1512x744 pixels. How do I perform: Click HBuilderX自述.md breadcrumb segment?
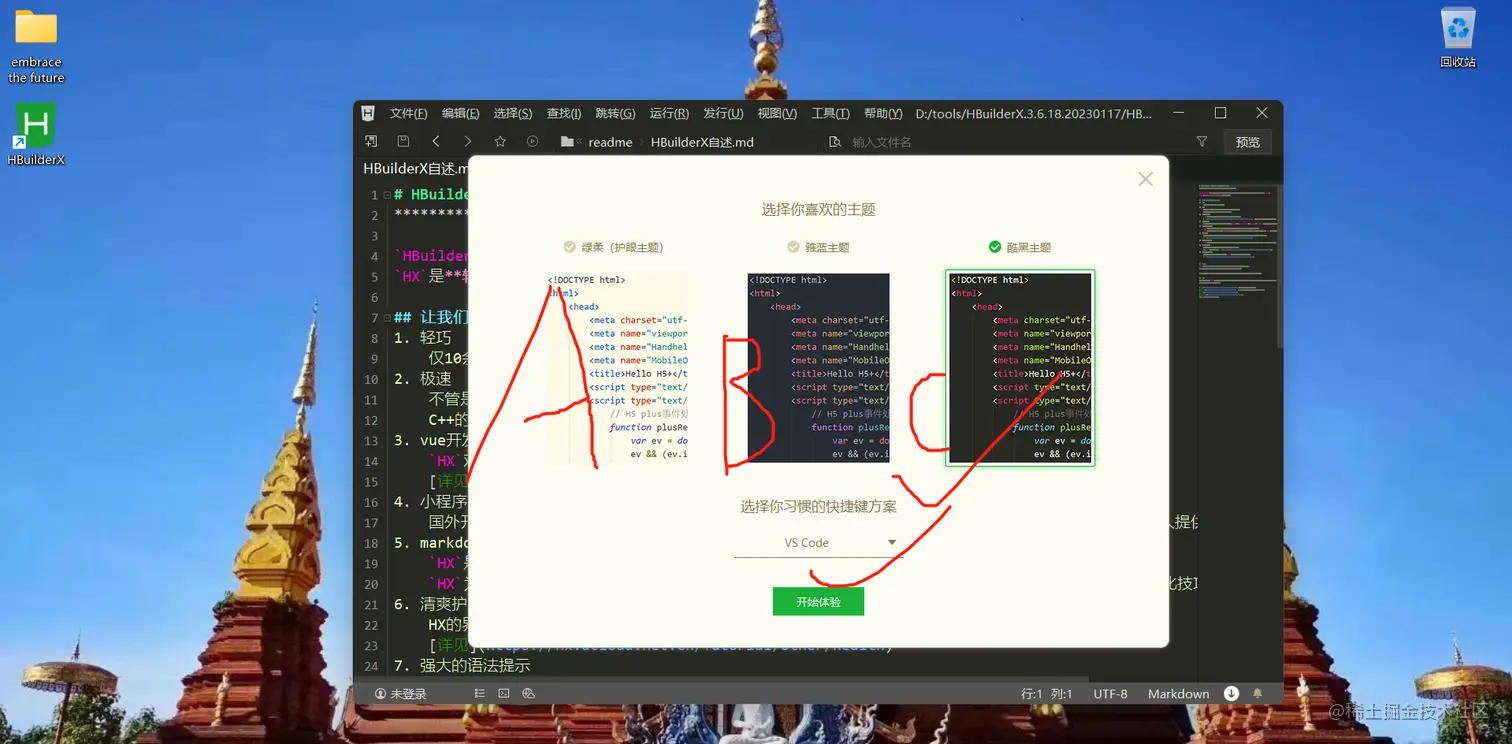702,142
